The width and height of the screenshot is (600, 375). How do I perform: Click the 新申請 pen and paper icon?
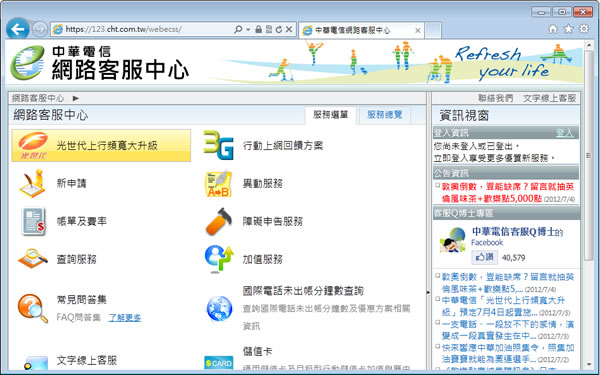click(33, 183)
